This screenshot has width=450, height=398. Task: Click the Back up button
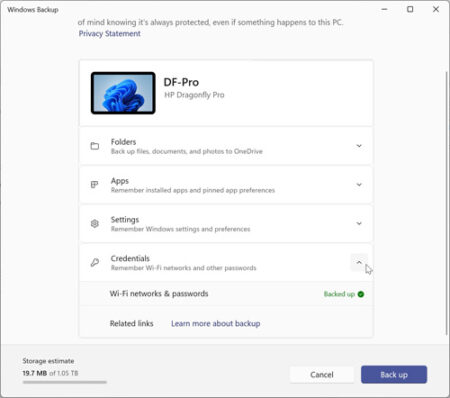pos(394,375)
